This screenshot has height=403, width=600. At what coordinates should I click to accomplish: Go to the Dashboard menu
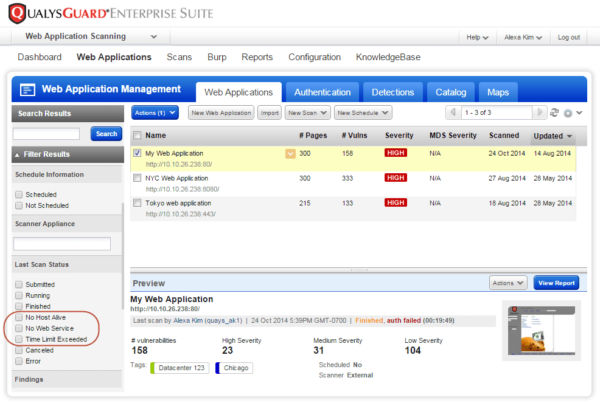(x=39, y=57)
